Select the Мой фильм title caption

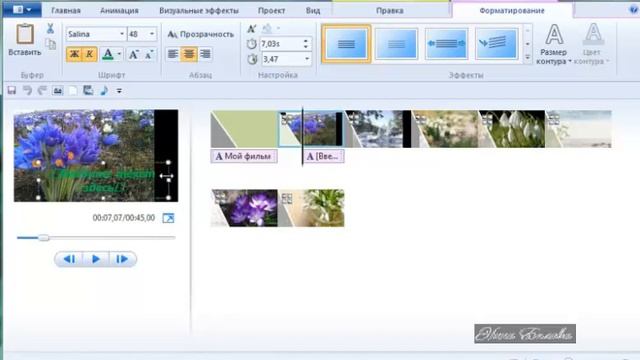pyautogui.click(x=244, y=156)
